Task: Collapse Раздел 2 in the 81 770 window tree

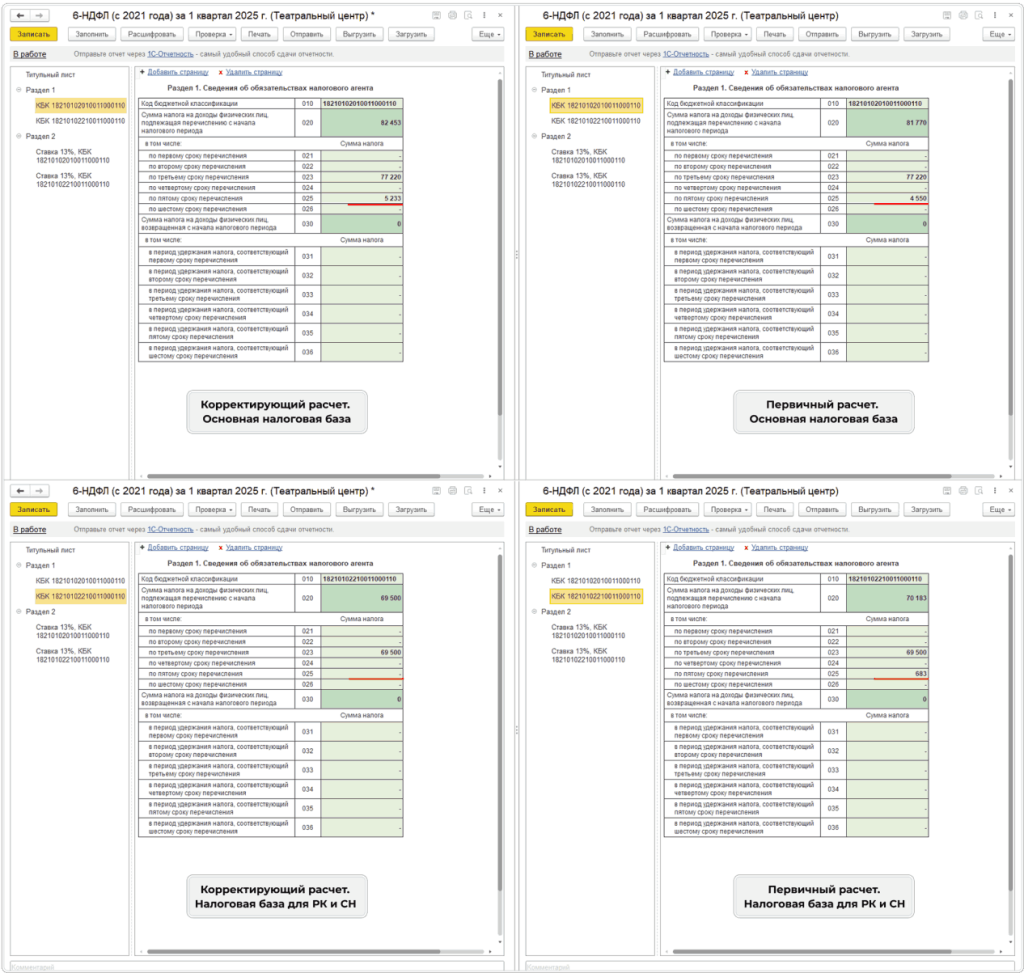Action: (533, 136)
